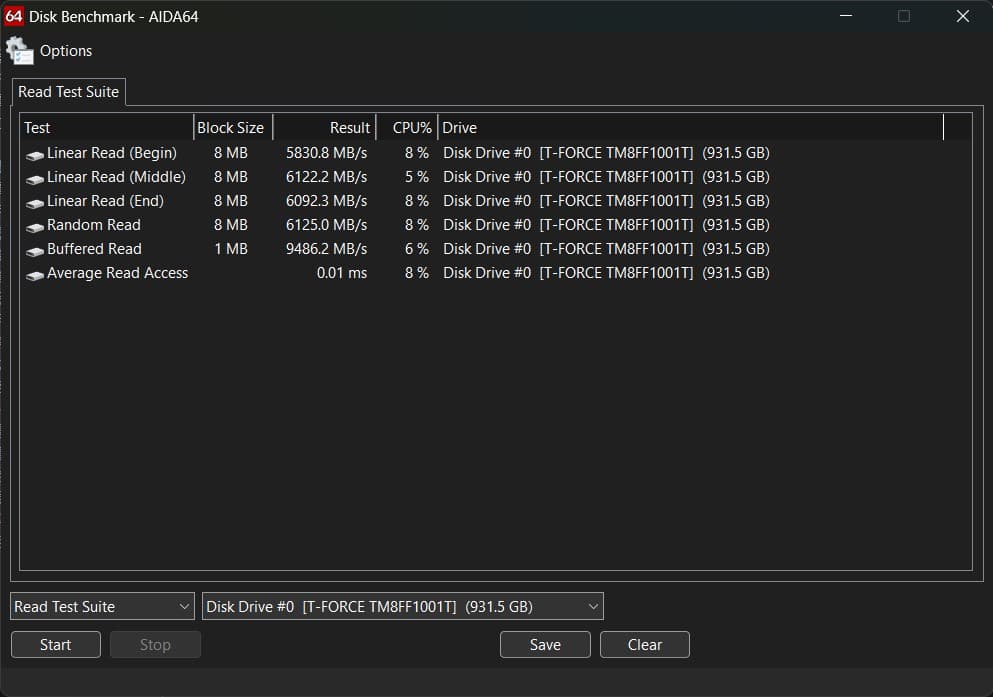Close the Disk Benchmark window
The image size is (993, 697).
click(963, 16)
